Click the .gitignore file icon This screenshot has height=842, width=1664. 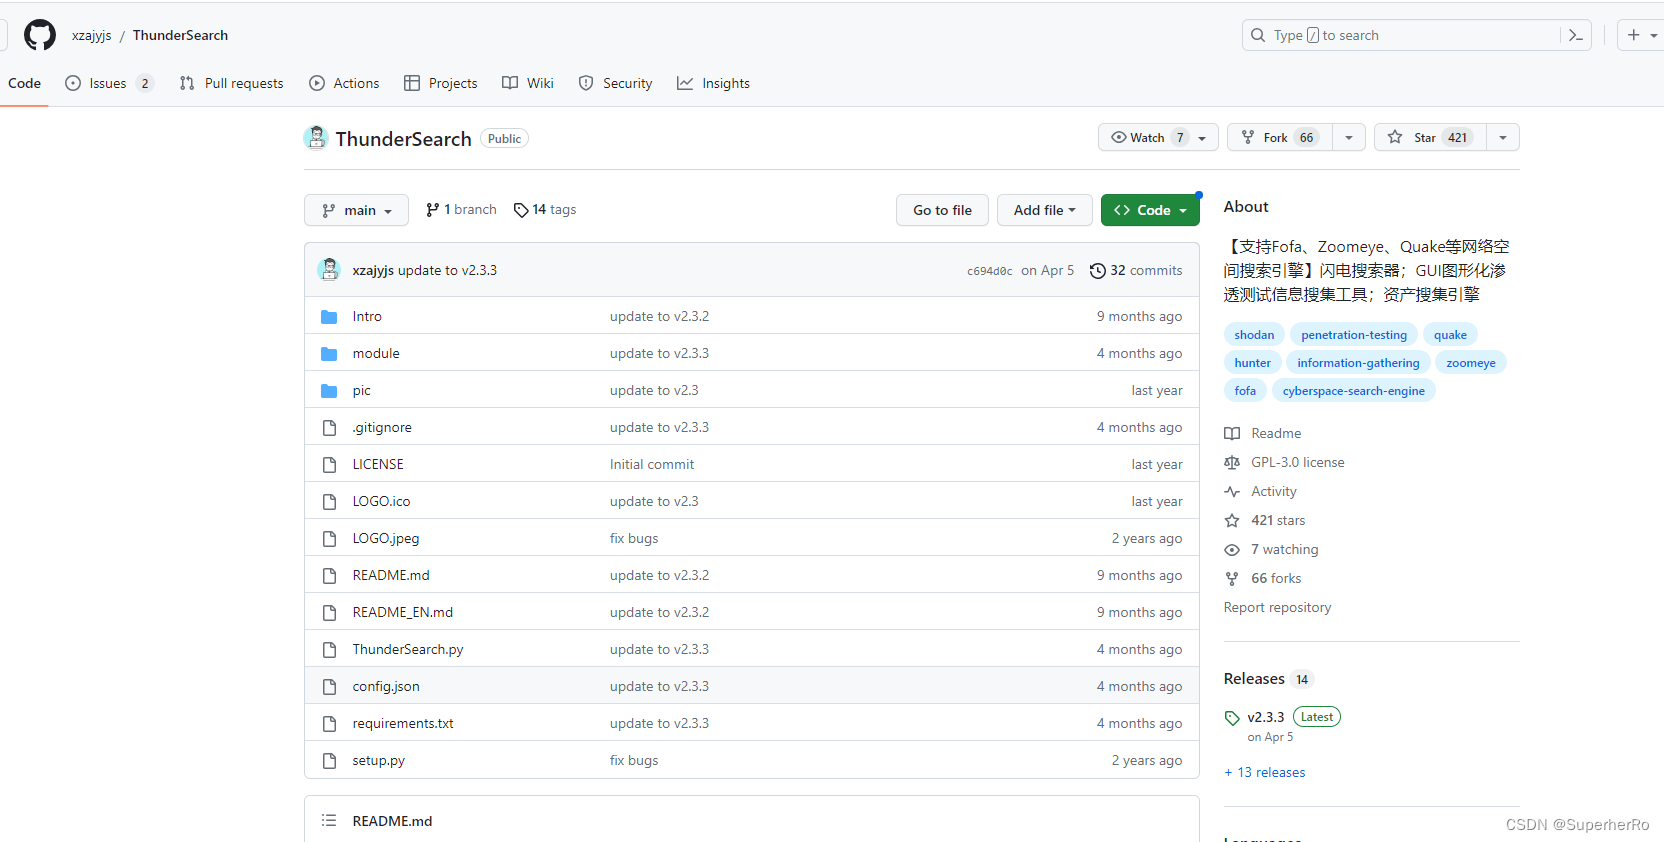(x=329, y=428)
